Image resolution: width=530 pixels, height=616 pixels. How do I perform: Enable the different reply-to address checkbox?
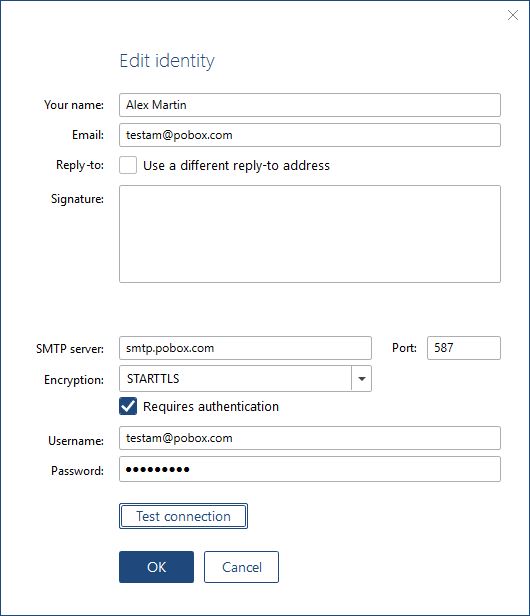[x=128, y=165]
